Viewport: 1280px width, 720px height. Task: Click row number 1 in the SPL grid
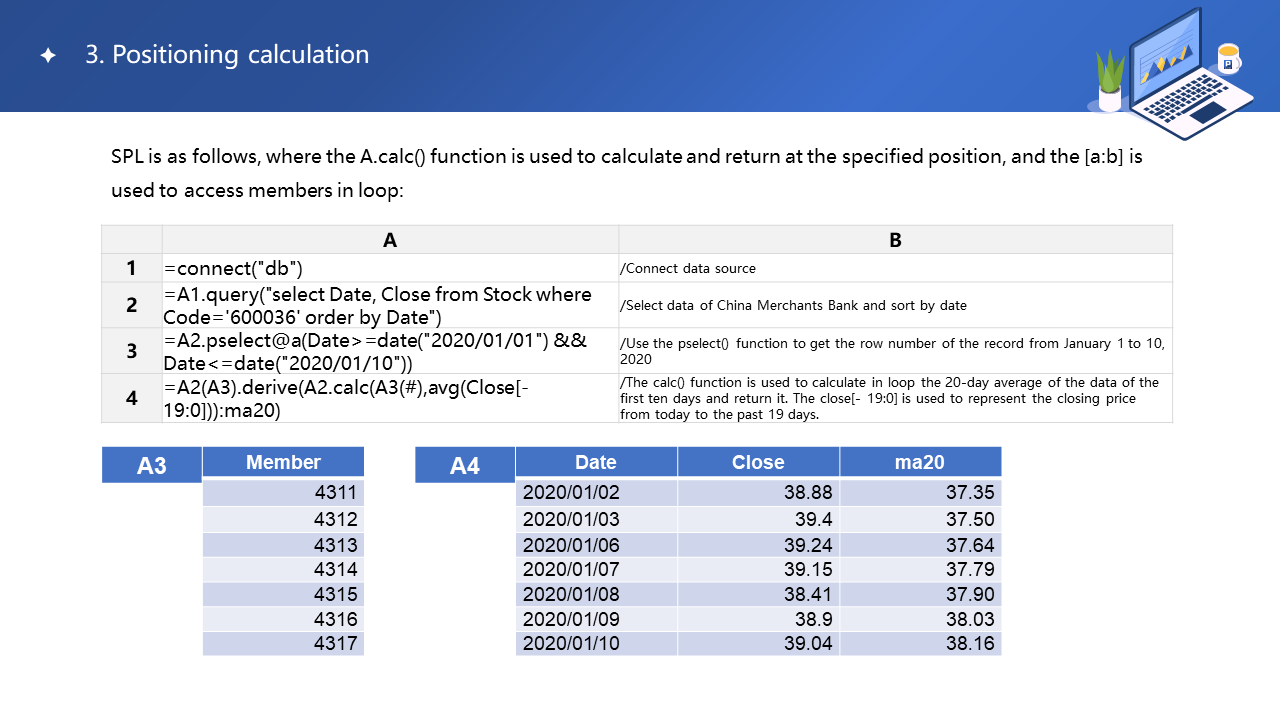click(x=131, y=268)
